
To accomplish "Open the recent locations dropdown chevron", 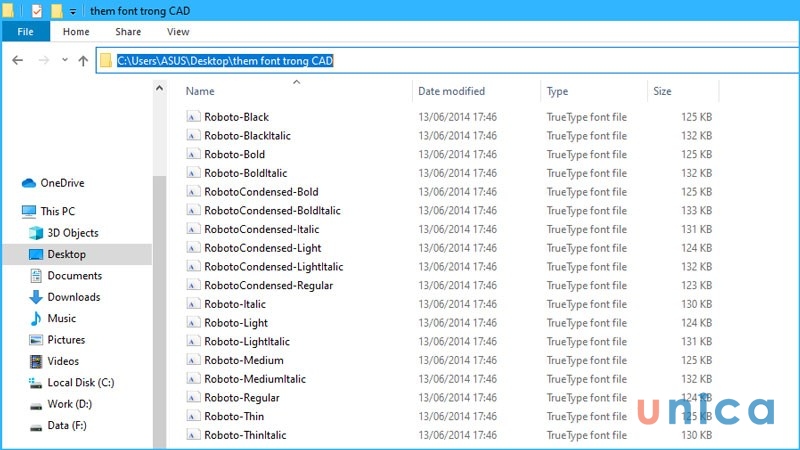I will pyautogui.click(x=65, y=61).
